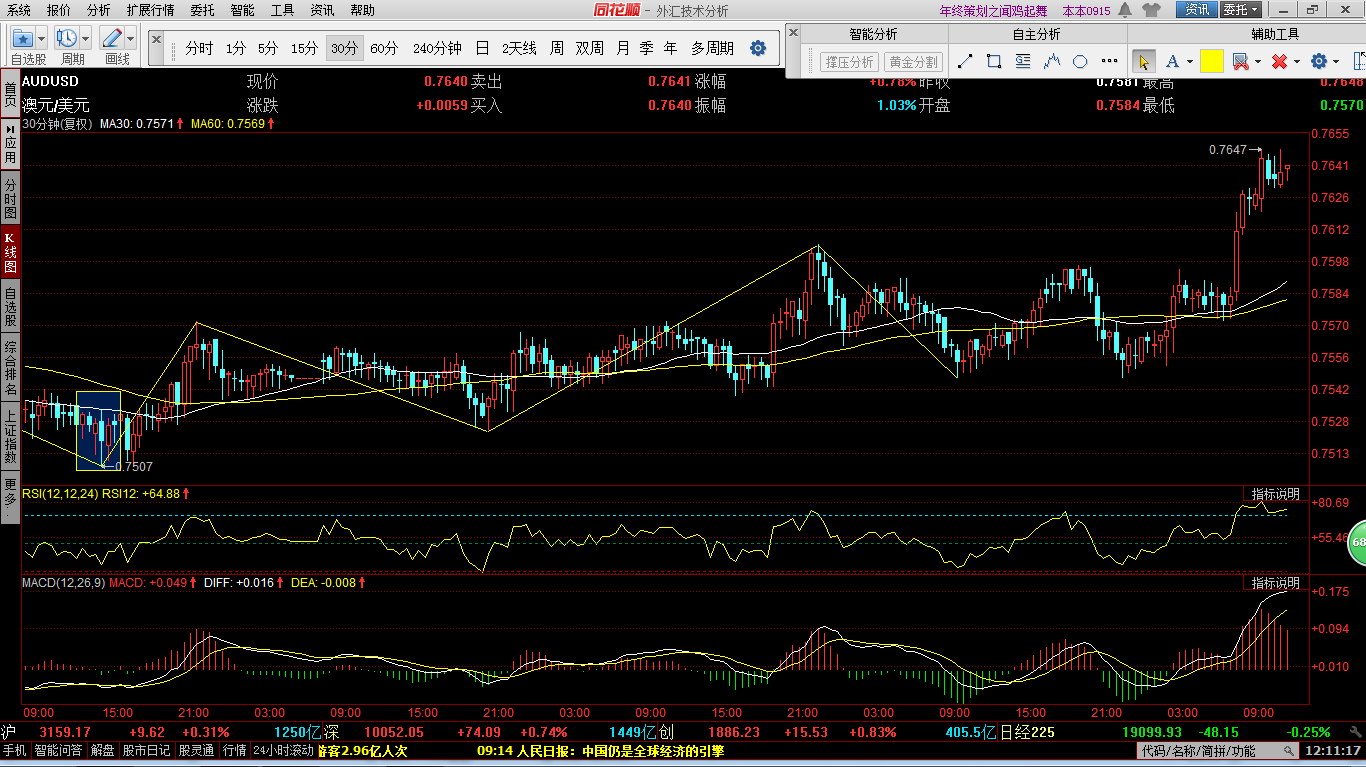Click the text annotation list tool

point(1022,61)
